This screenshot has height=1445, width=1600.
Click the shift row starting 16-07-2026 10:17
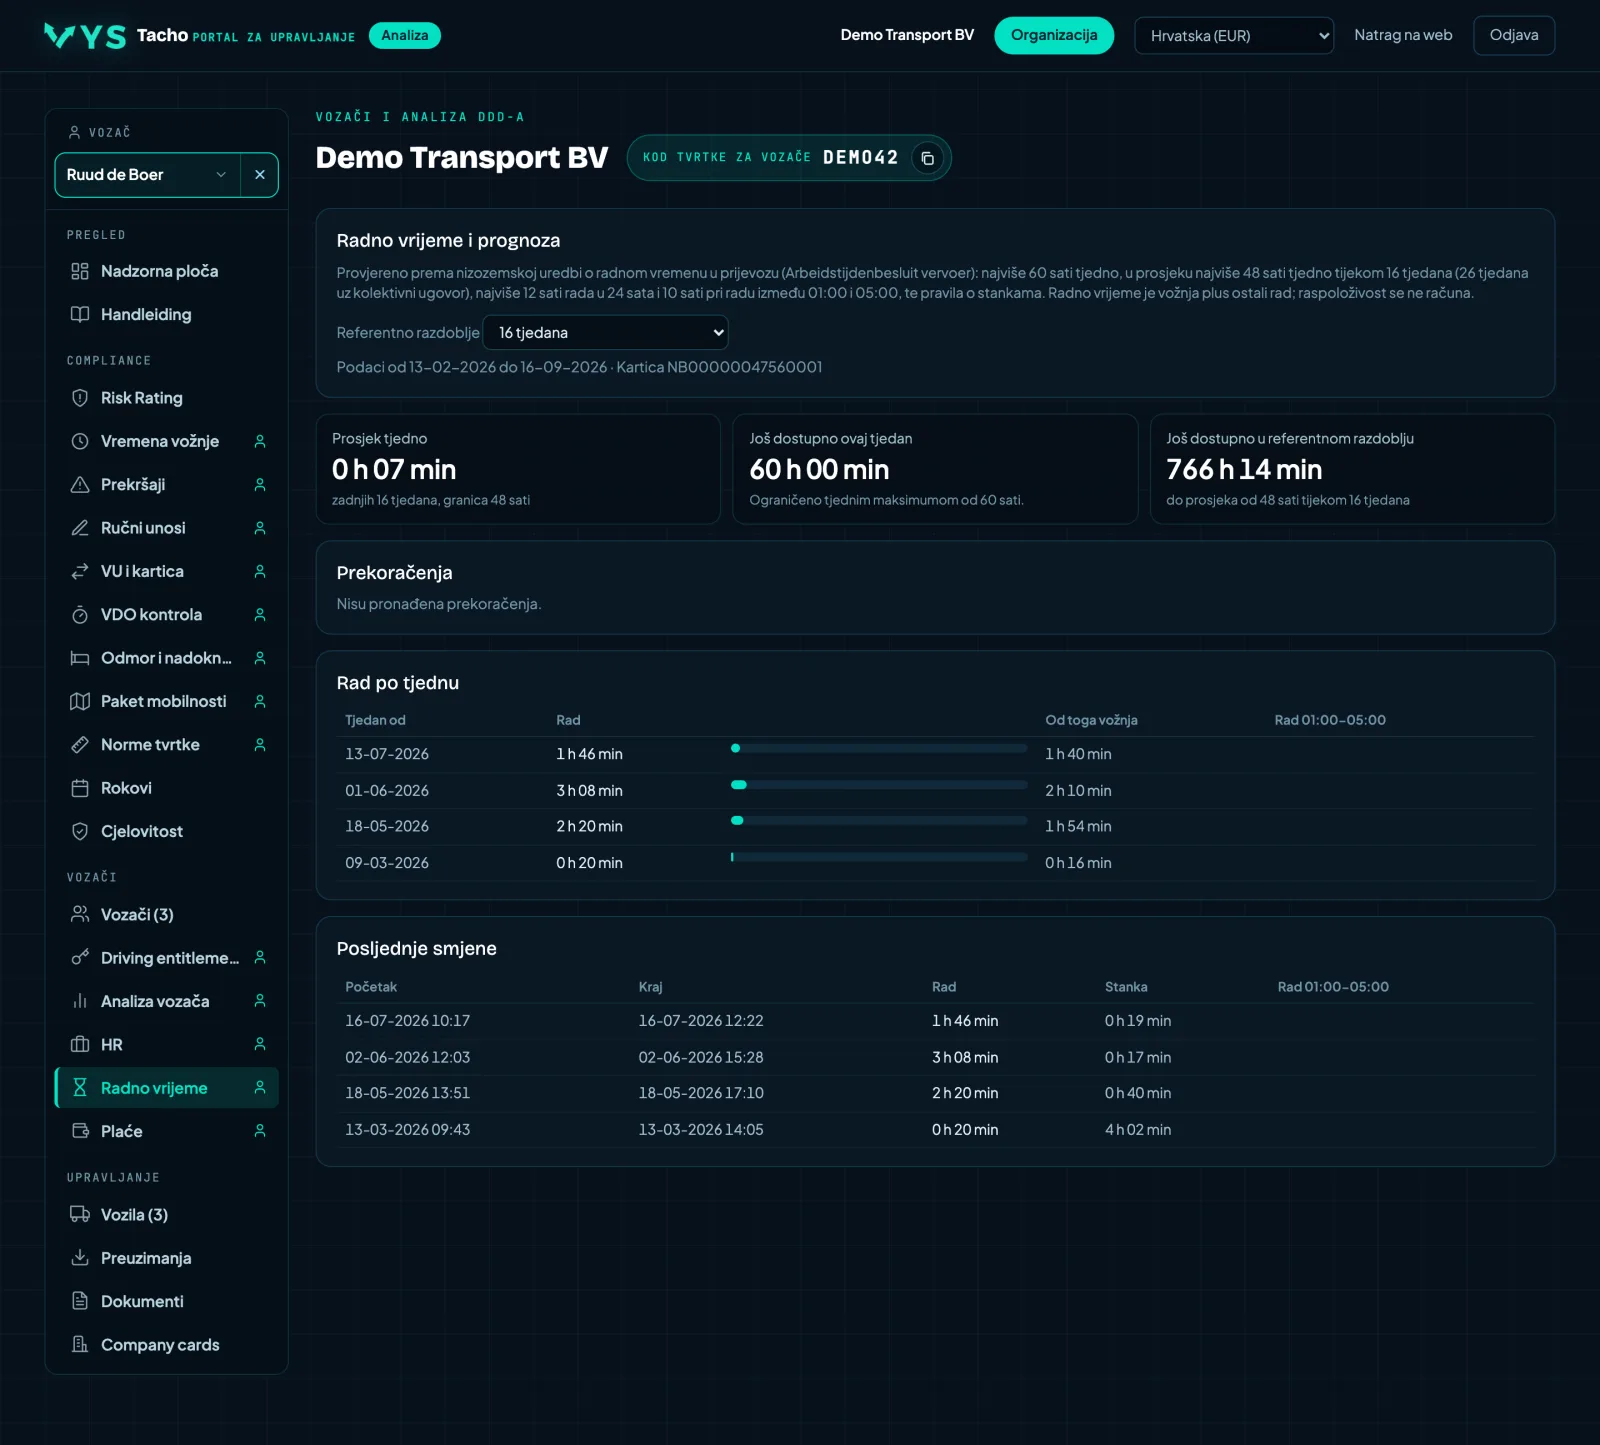coord(935,1021)
